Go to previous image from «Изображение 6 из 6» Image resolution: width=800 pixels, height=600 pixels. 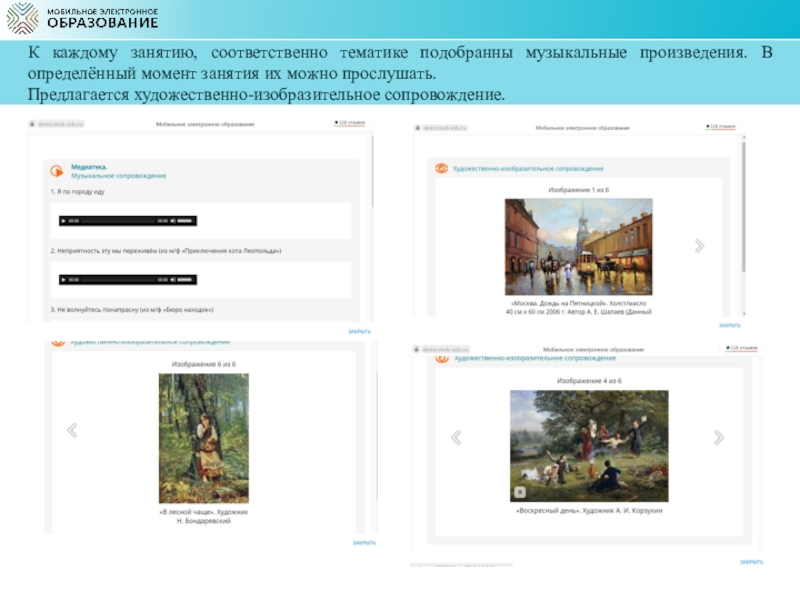(x=72, y=430)
